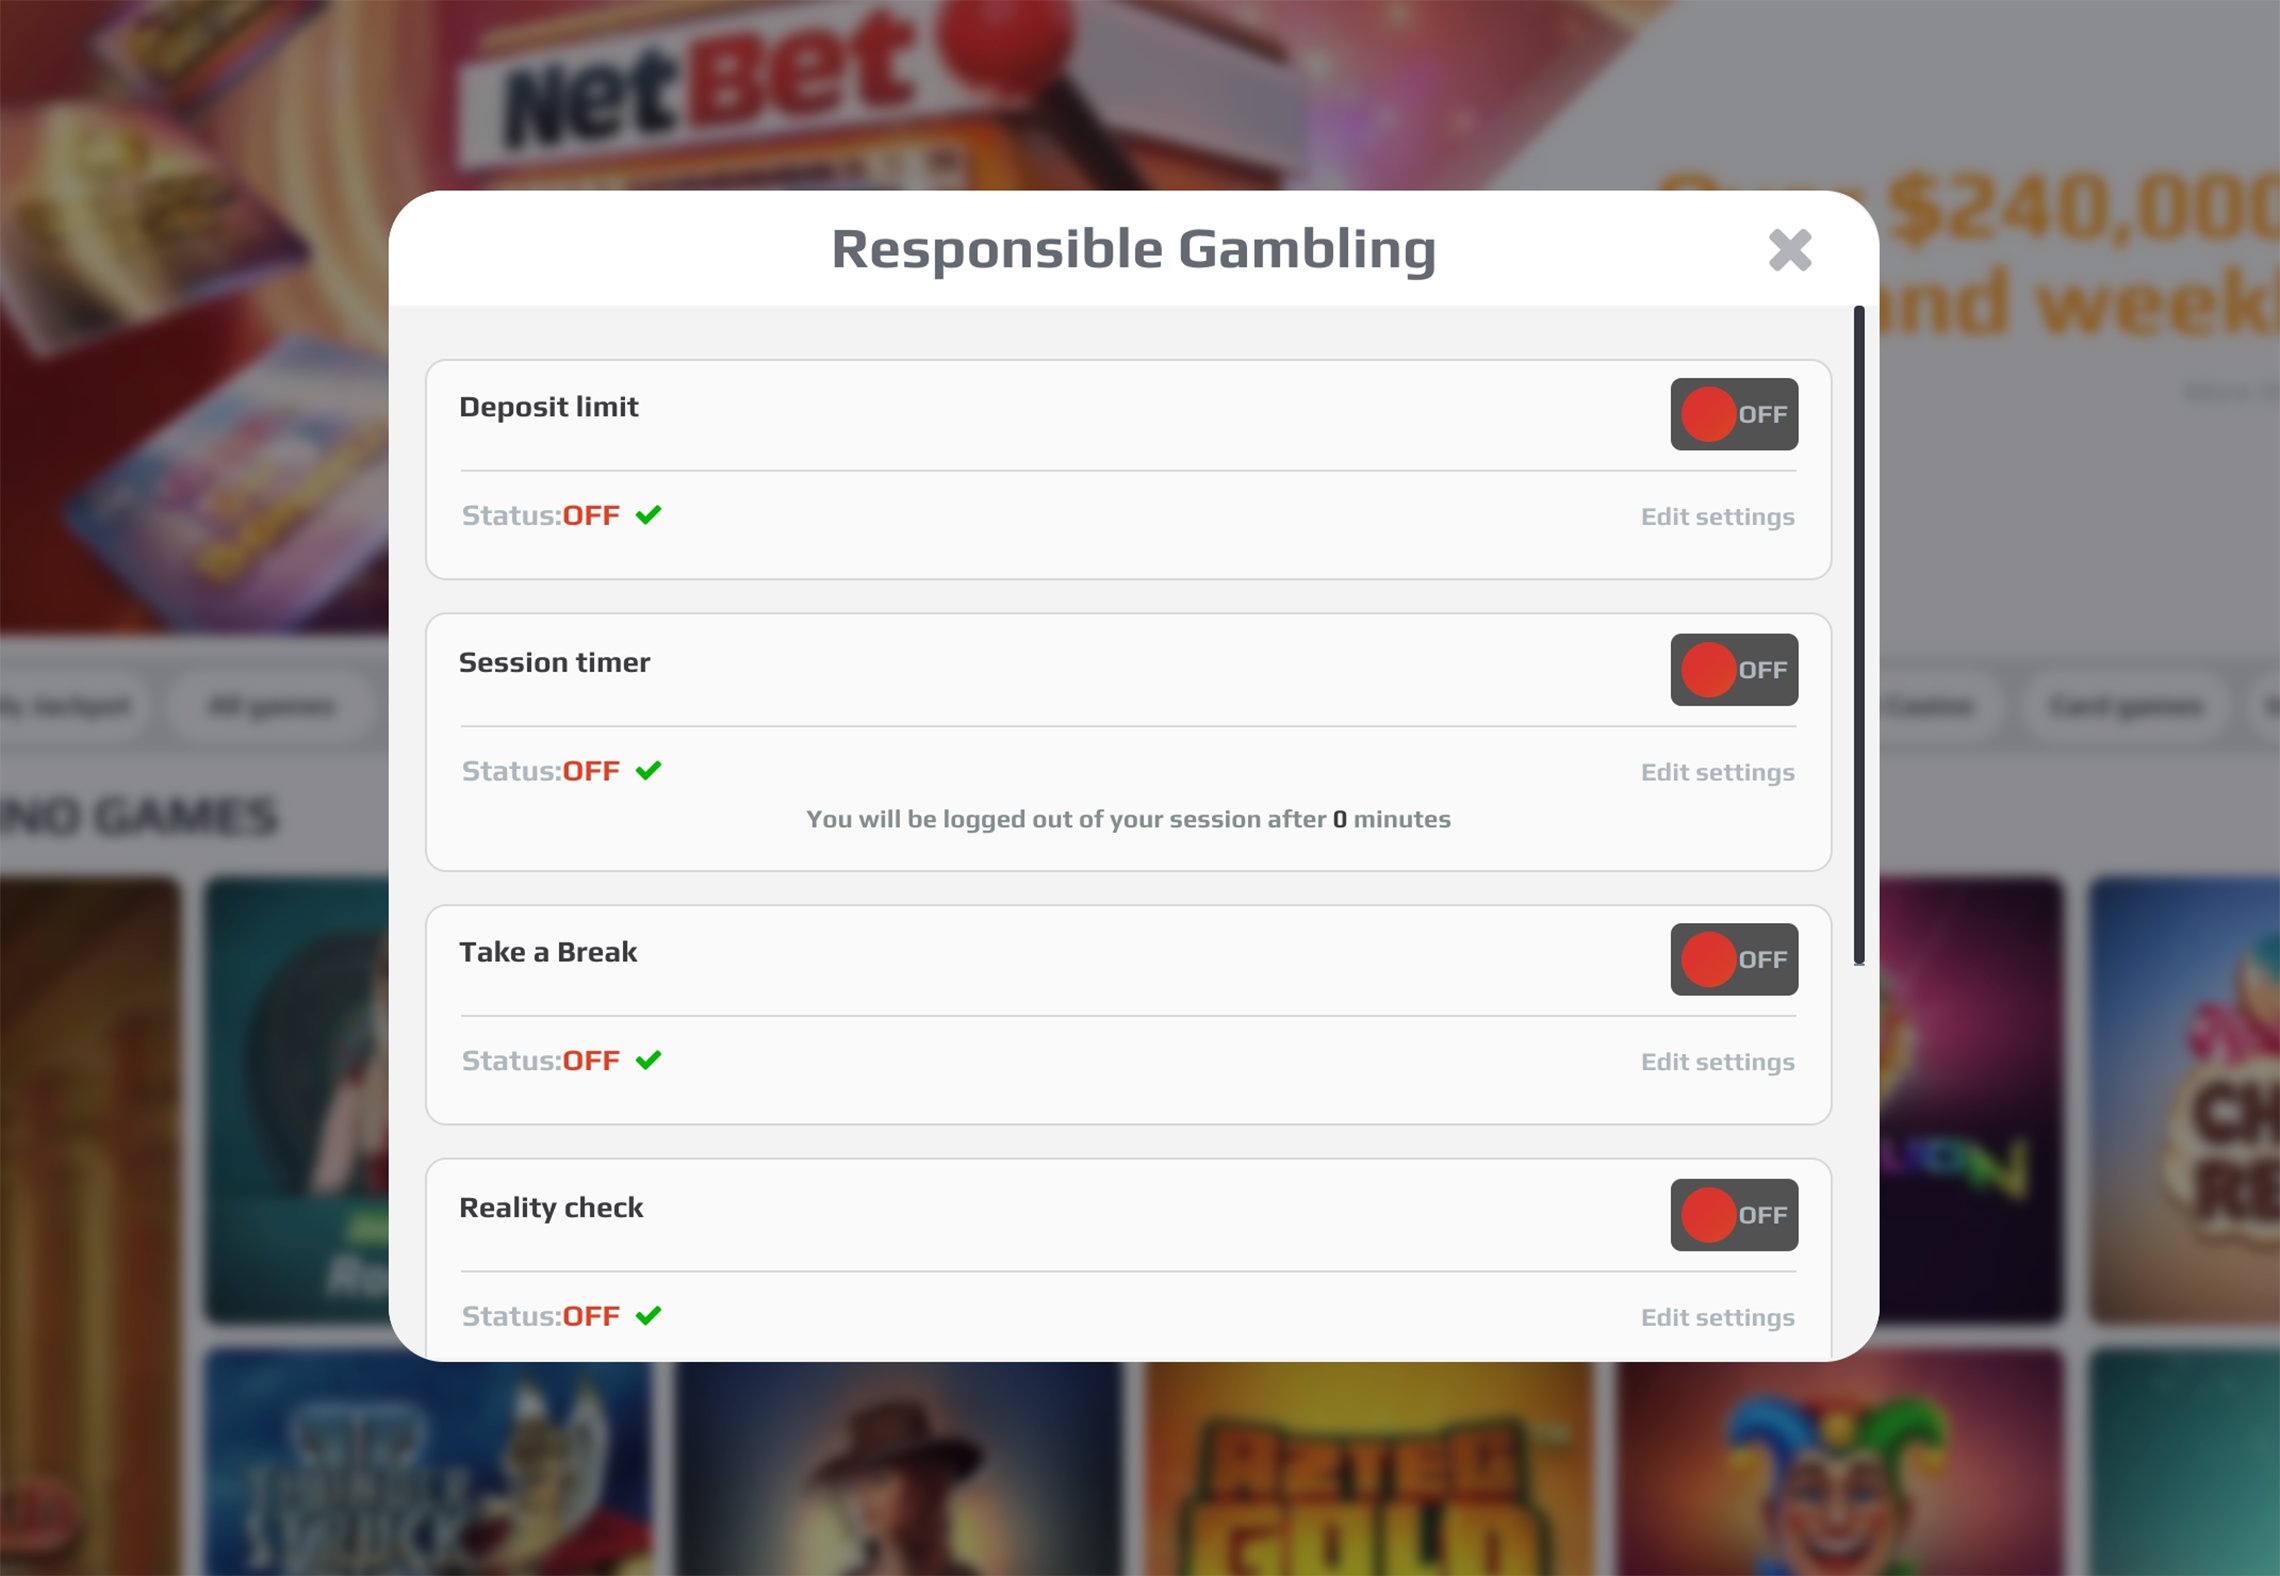Click the green checkmark beside Session timer status

coord(648,770)
